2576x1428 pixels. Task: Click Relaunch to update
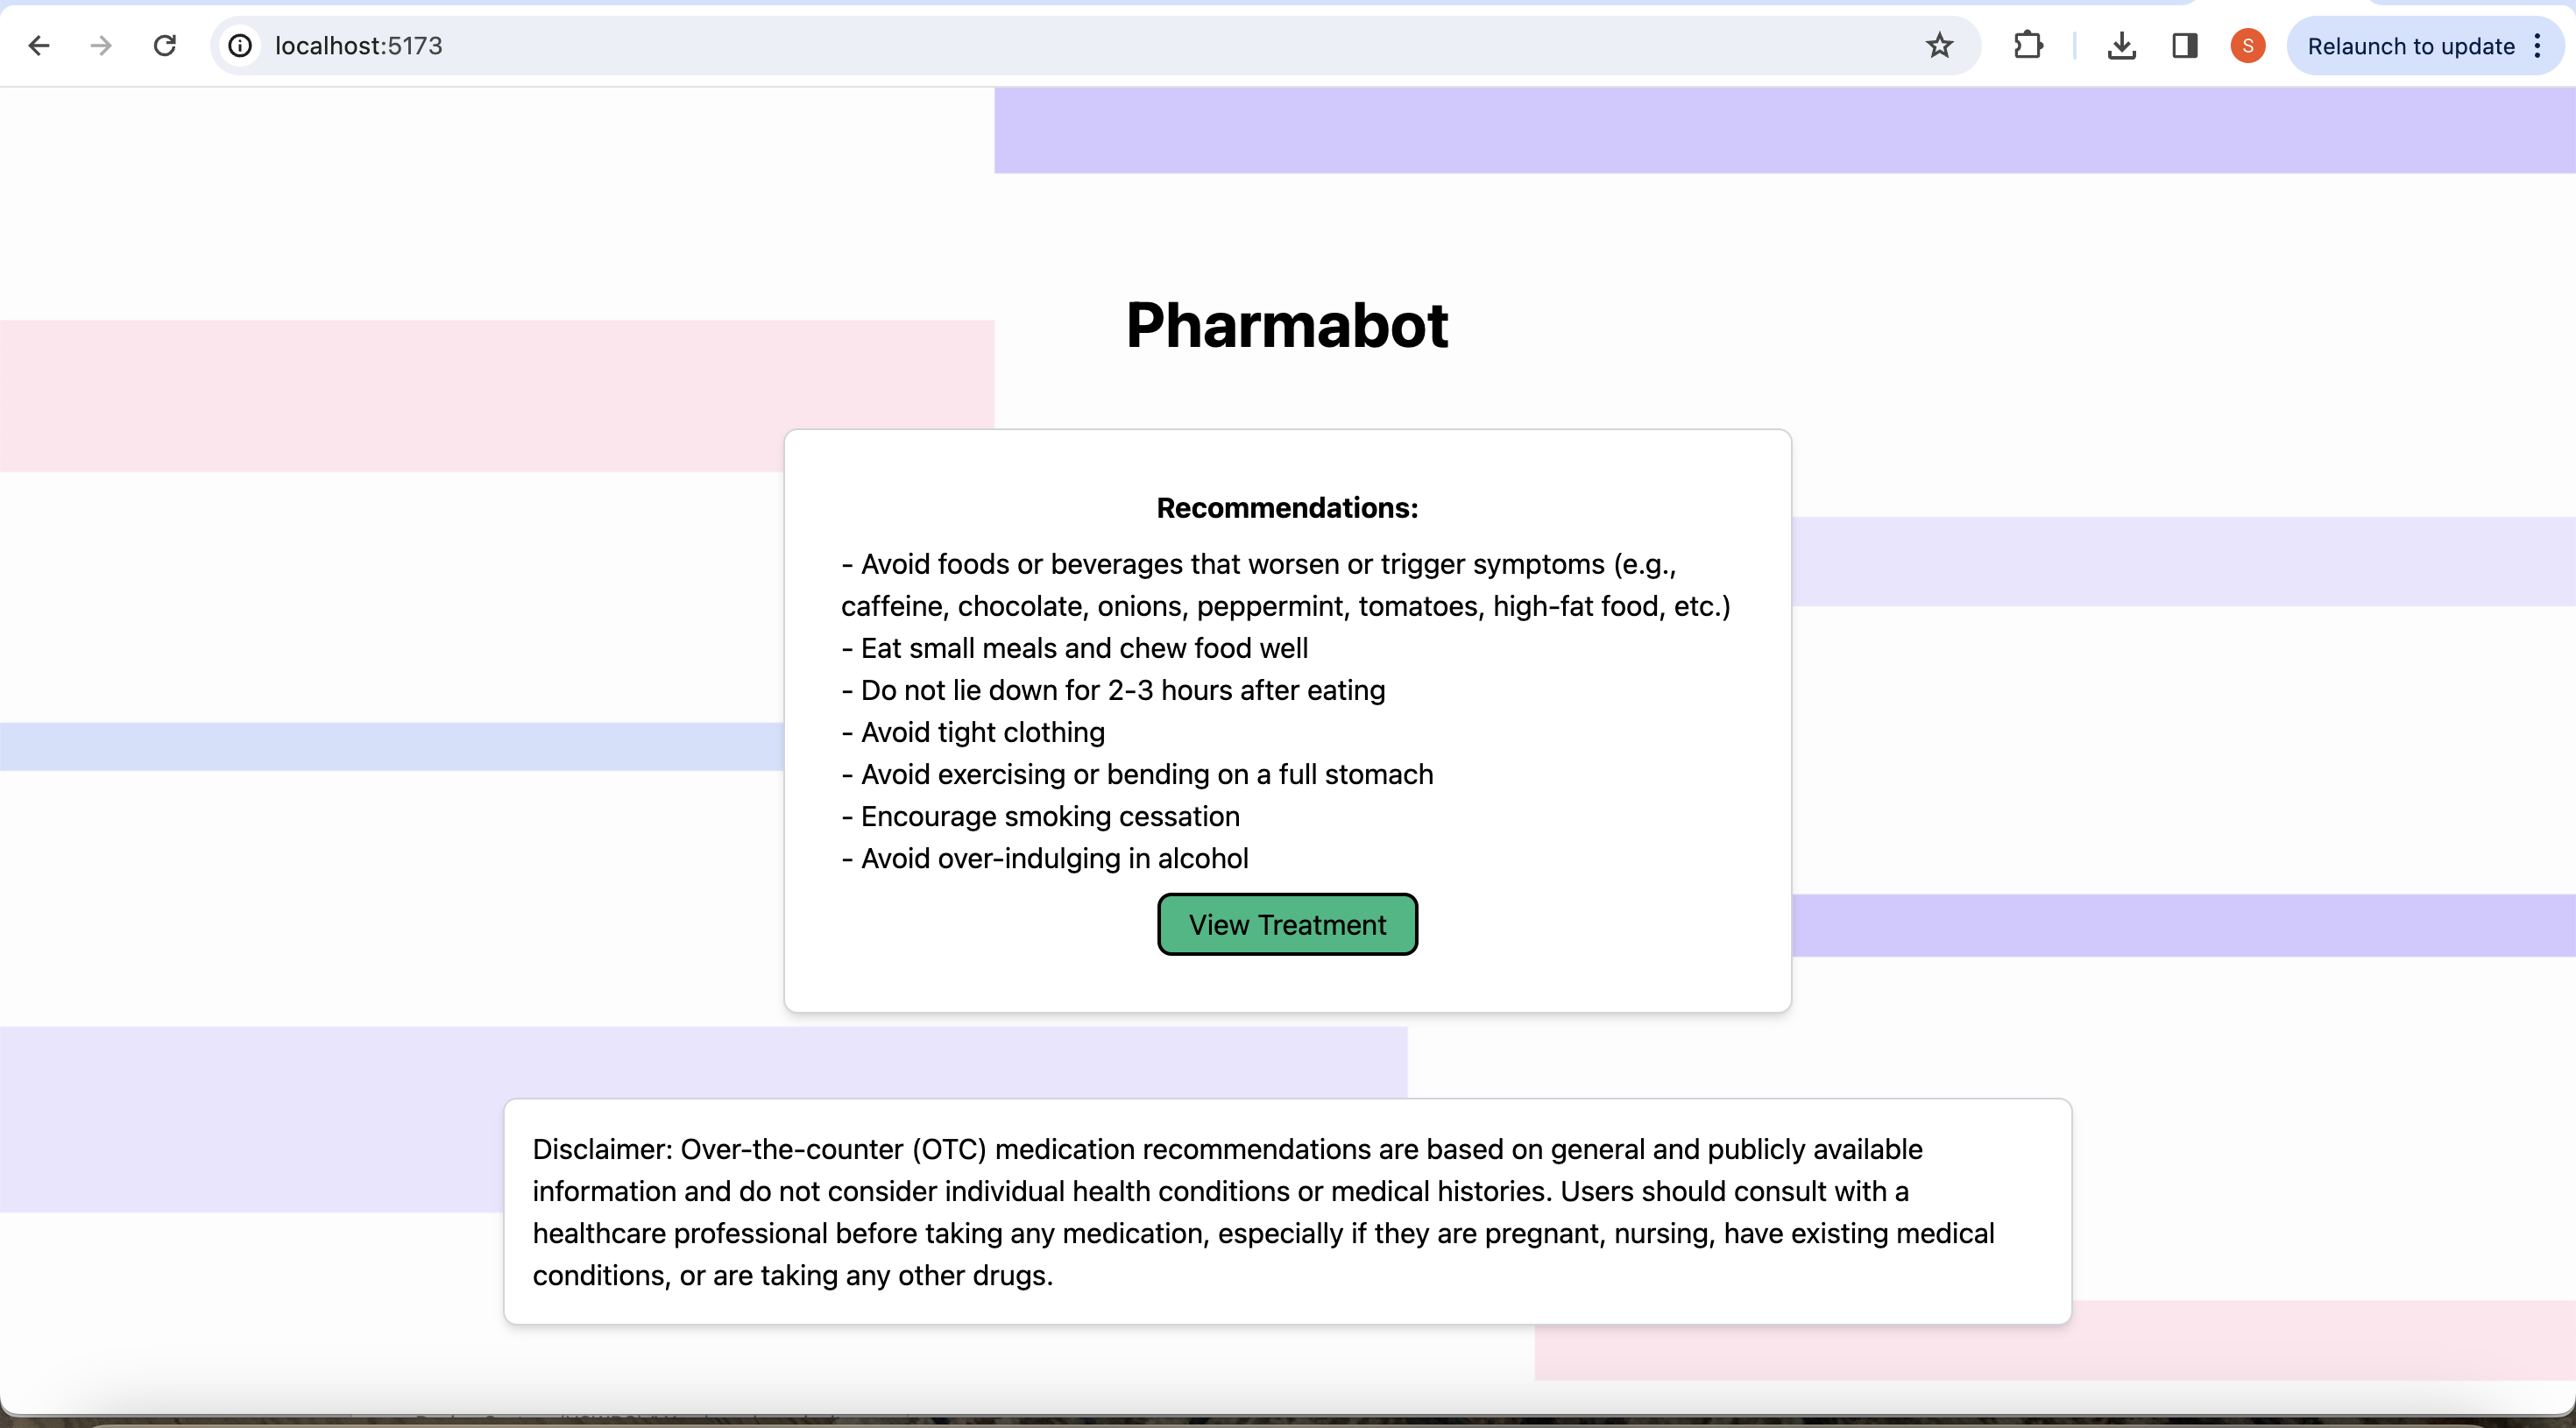point(2409,46)
